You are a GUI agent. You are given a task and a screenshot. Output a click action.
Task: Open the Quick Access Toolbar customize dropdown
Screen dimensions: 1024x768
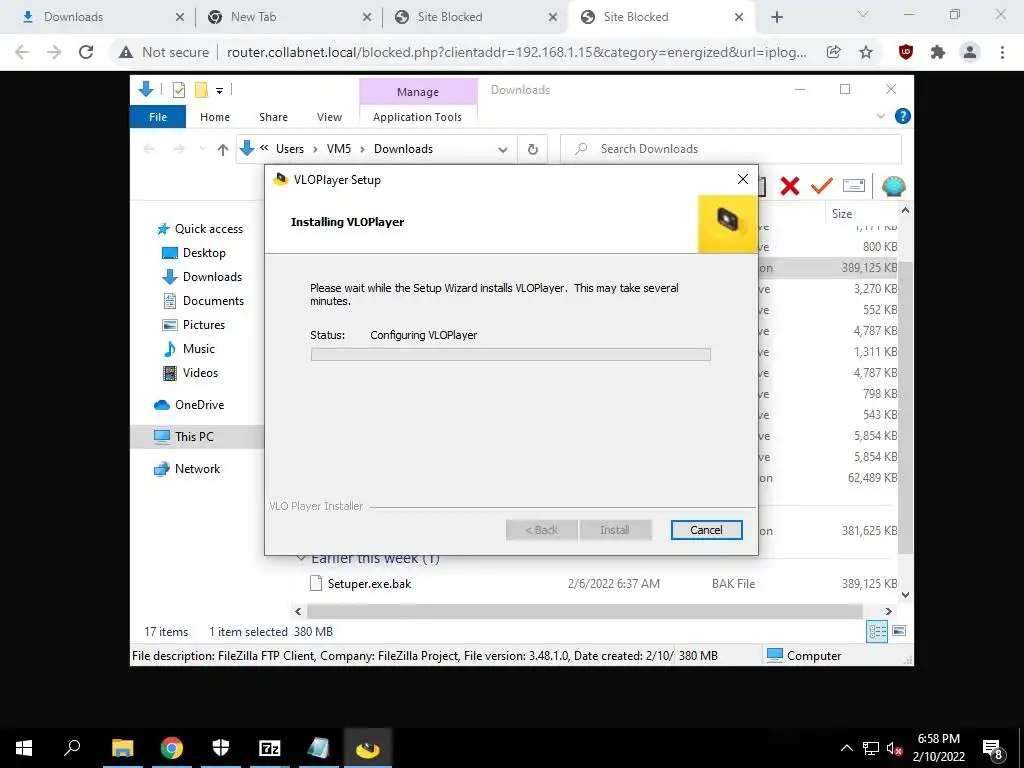pyautogui.click(x=219, y=91)
